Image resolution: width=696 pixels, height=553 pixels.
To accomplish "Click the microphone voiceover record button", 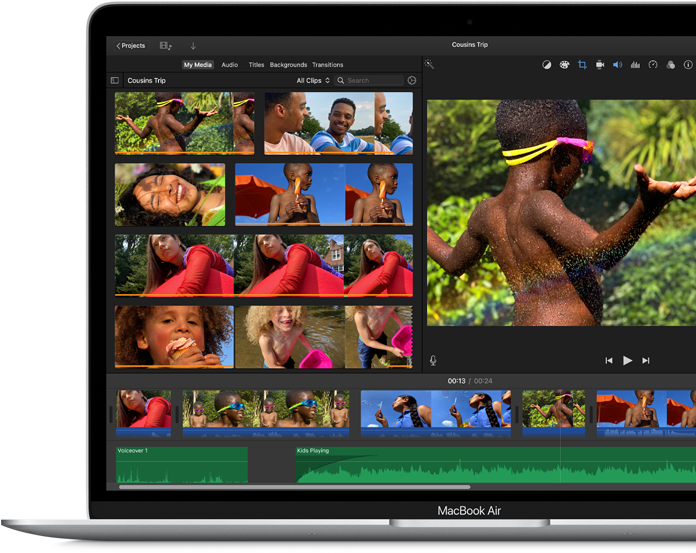I will click(x=433, y=360).
